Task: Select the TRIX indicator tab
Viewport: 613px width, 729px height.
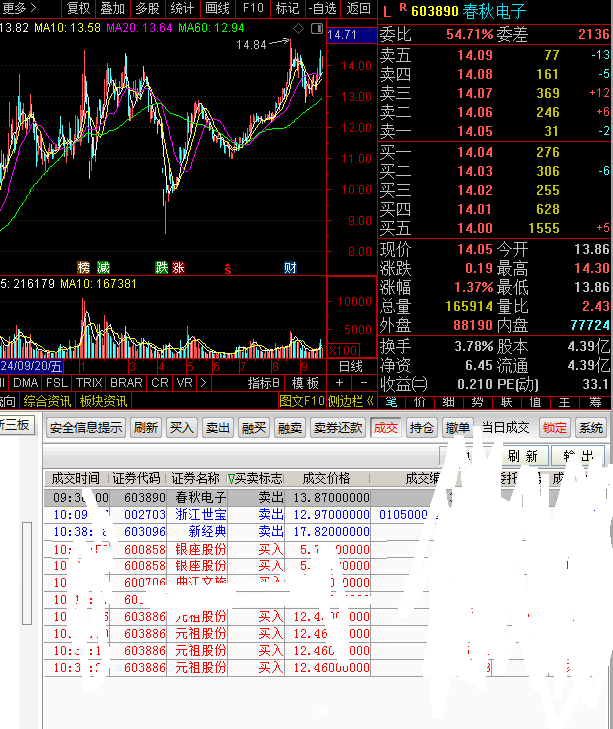Action: coord(89,383)
